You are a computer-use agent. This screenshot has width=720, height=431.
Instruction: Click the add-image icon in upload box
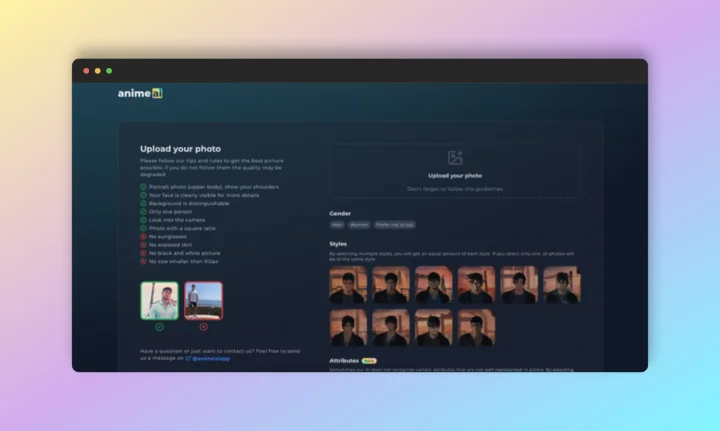pyautogui.click(x=455, y=157)
